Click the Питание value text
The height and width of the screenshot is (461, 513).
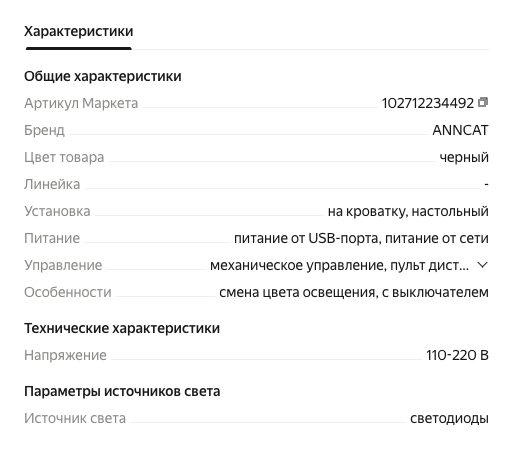pyautogui.click(x=361, y=238)
